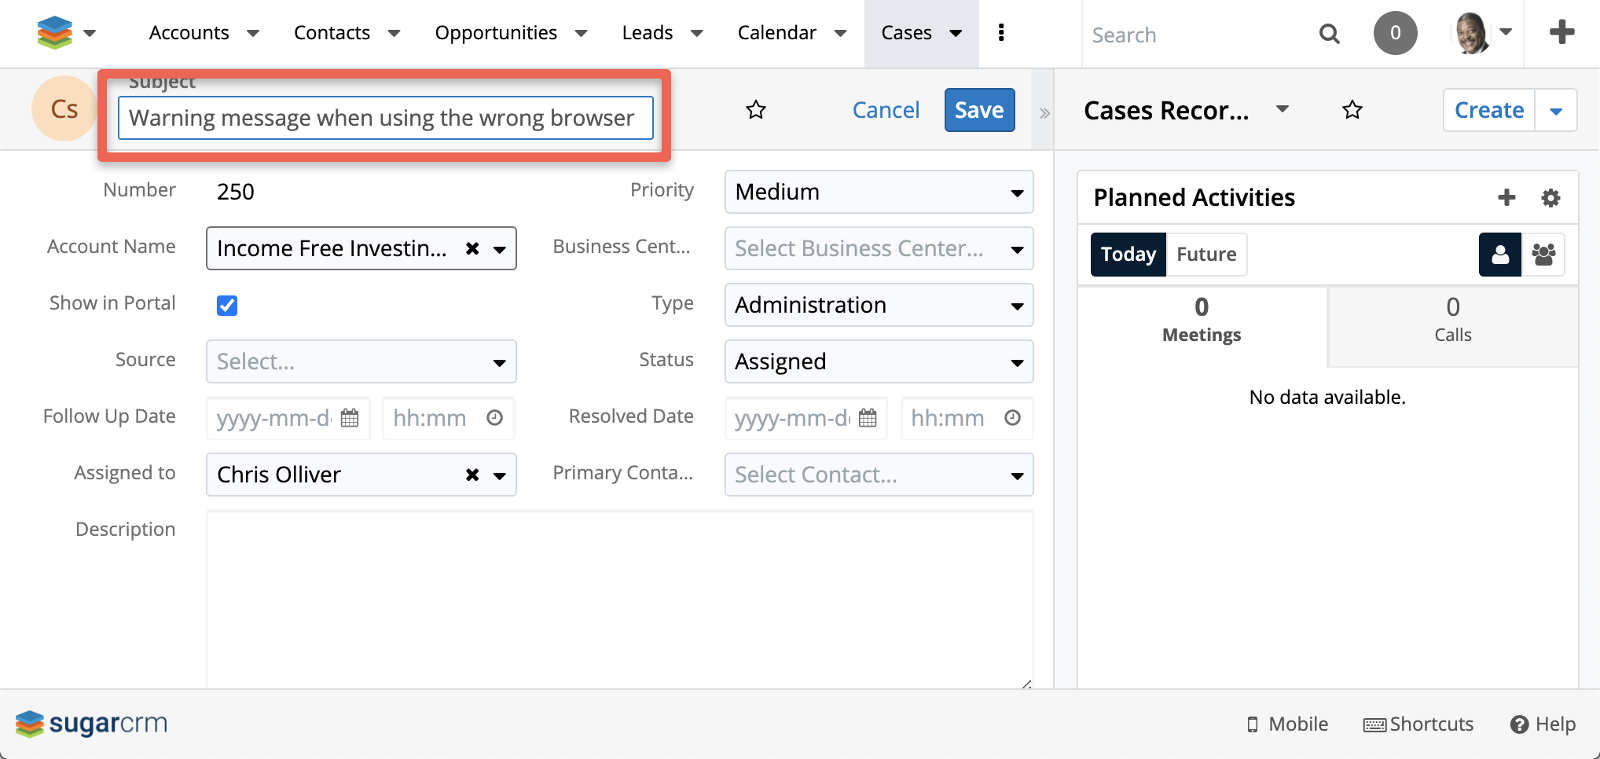
Task: Expand the Priority dropdown
Action: point(878,192)
